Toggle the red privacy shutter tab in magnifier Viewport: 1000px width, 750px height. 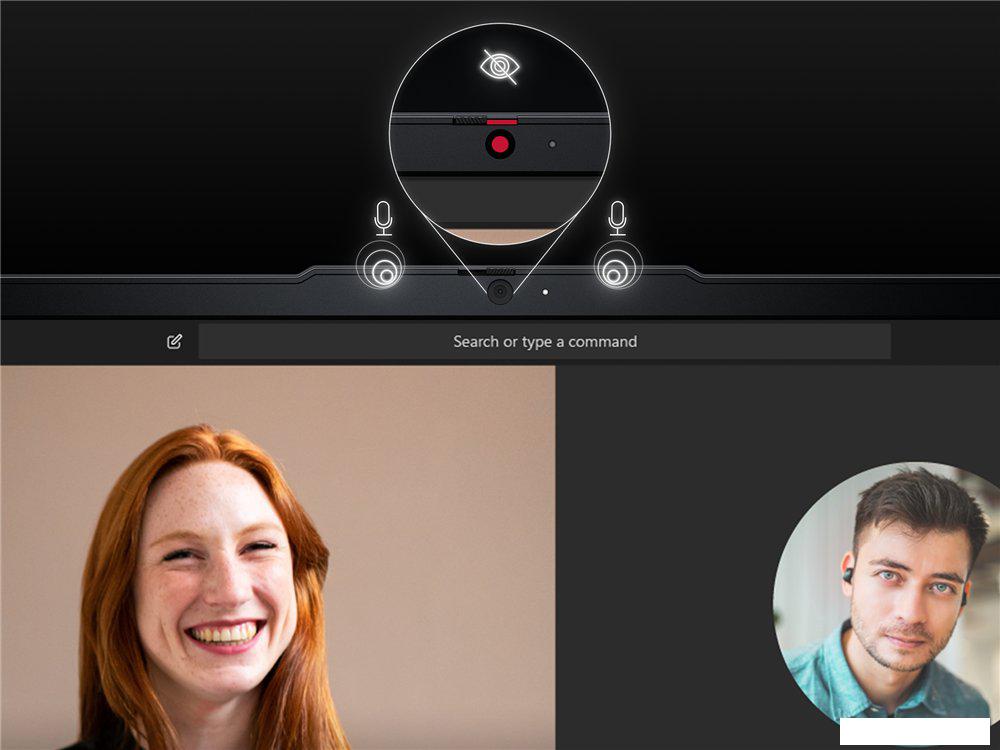click(500, 120)
